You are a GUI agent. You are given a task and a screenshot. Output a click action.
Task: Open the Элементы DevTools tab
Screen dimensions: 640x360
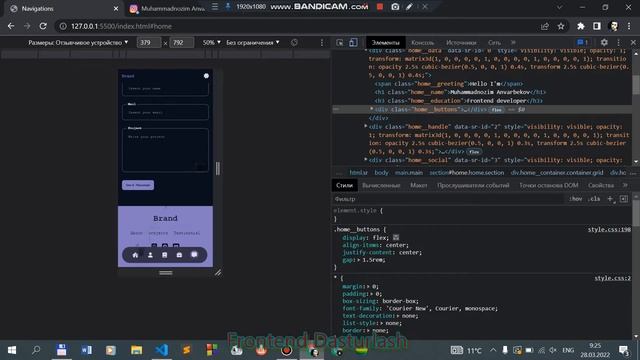pyautogui.click(x=385, y=42)
